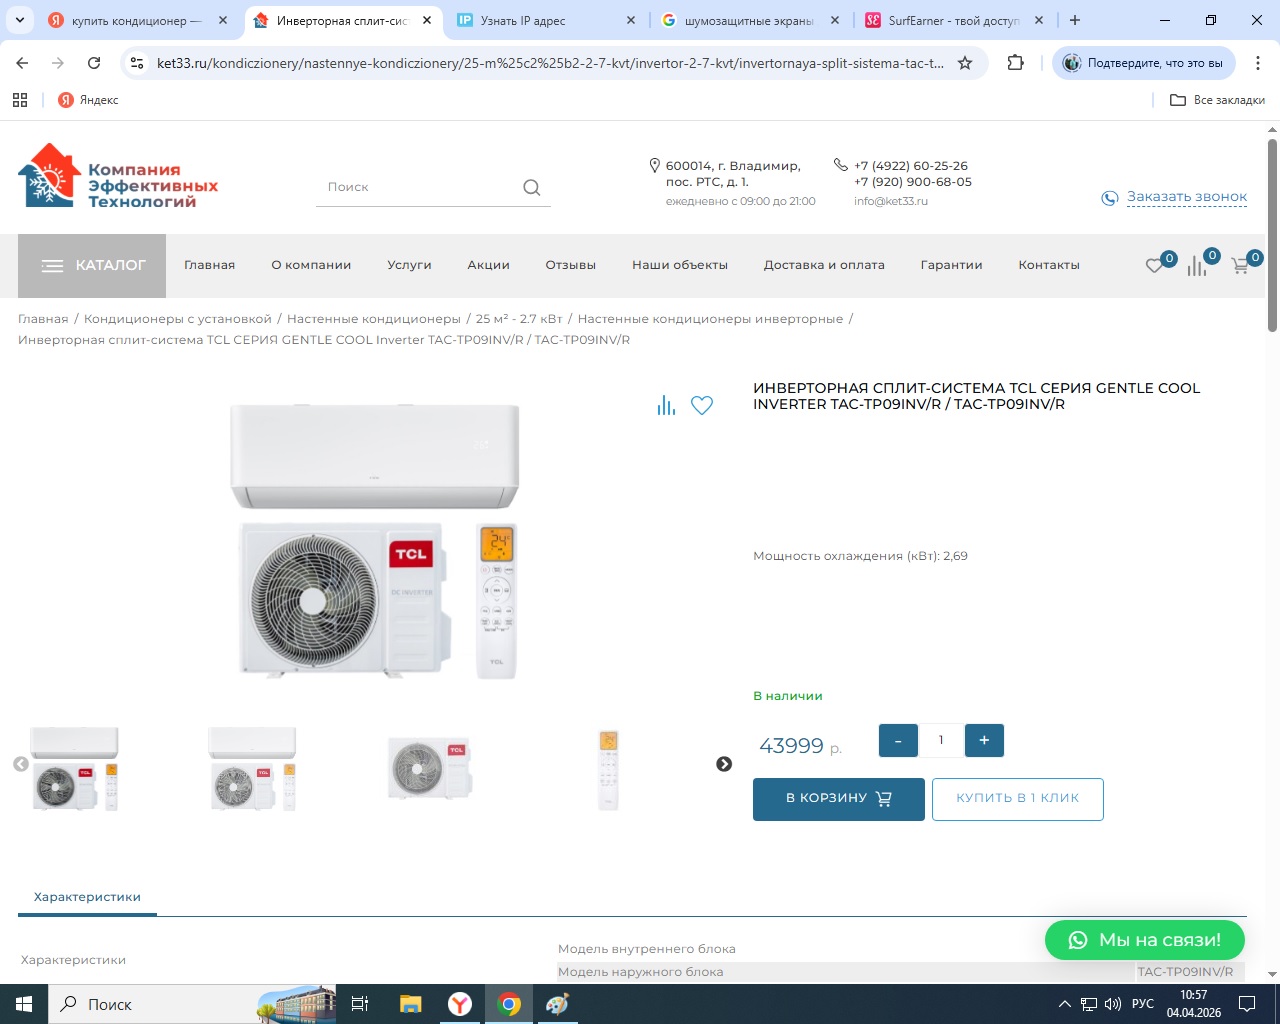This screenshot has width=1280, height=1024.
Task: Open volume control in system tray
Action: 1113,1004
